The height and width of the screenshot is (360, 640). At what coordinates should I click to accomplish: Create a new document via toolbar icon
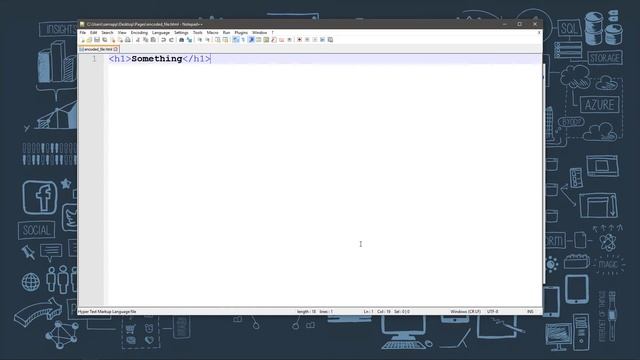(x=82, y=40)
